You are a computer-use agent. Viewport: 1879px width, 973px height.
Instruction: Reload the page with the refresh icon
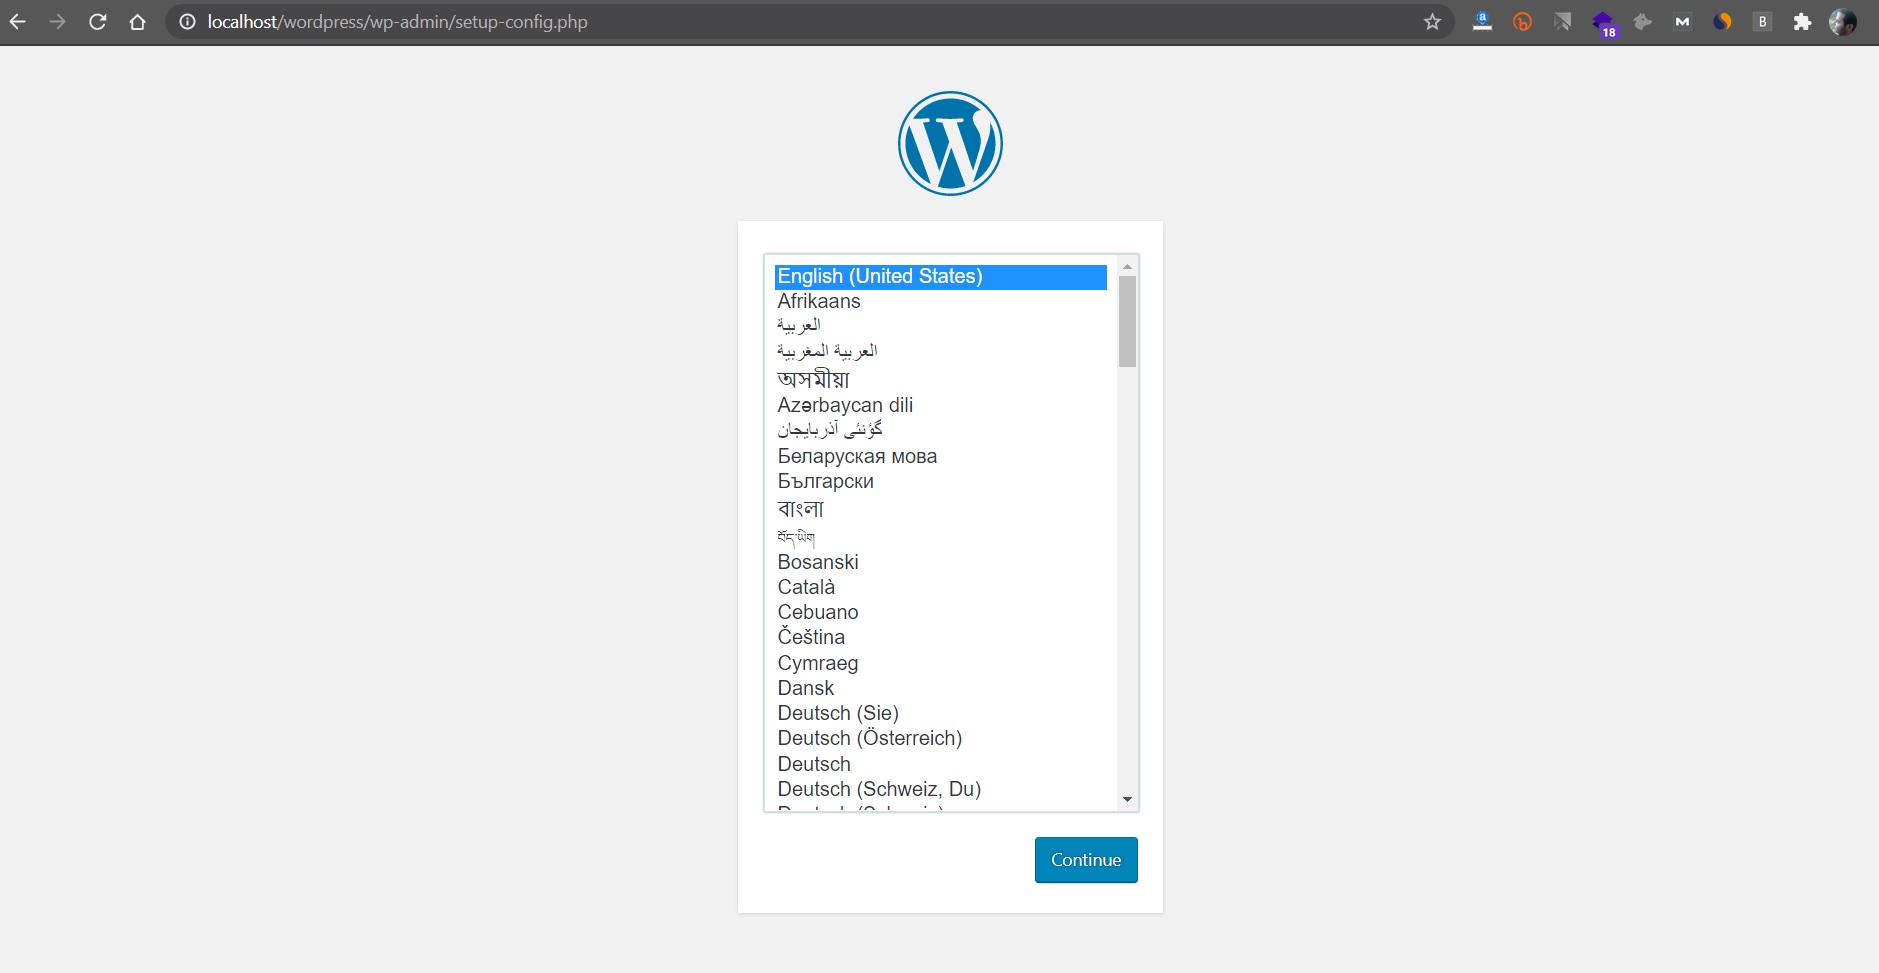[x=98, y=22]
